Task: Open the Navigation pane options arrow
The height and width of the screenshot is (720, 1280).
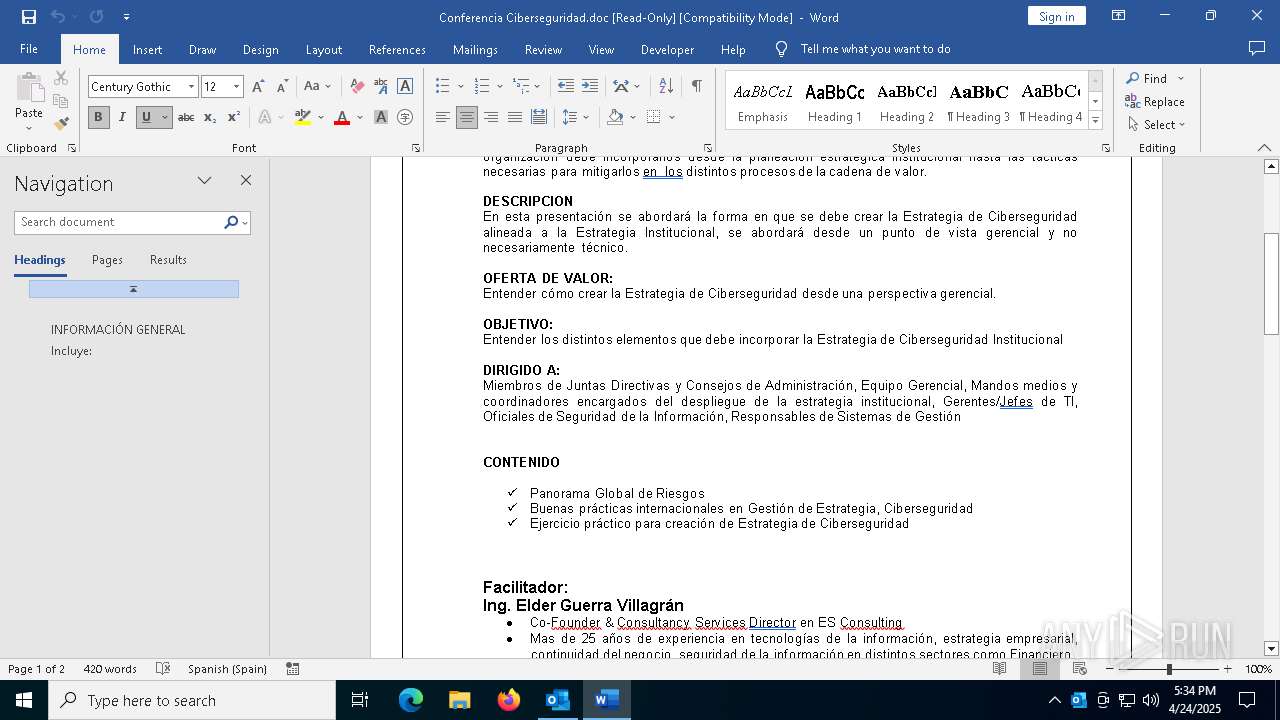Action: coord(205,181)
